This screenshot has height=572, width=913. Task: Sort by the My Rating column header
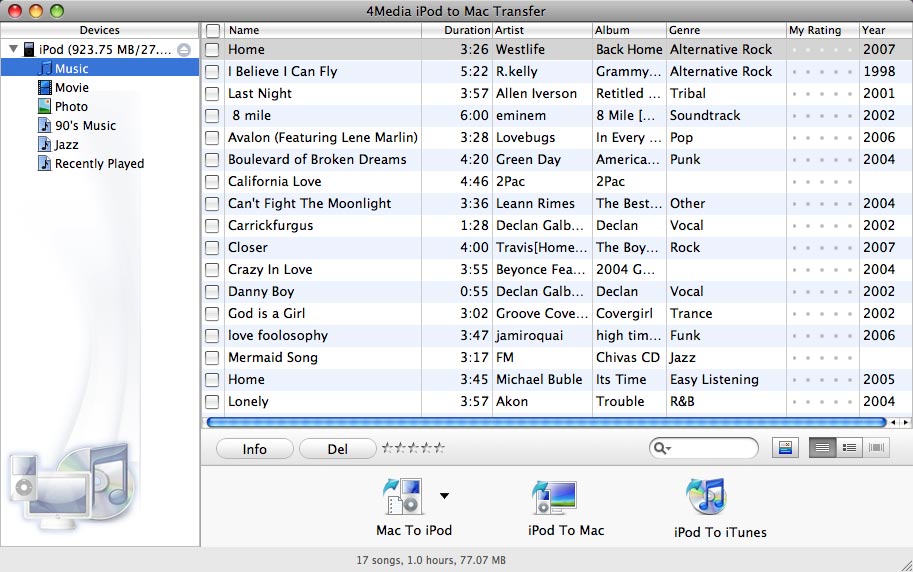pos(823,30)
